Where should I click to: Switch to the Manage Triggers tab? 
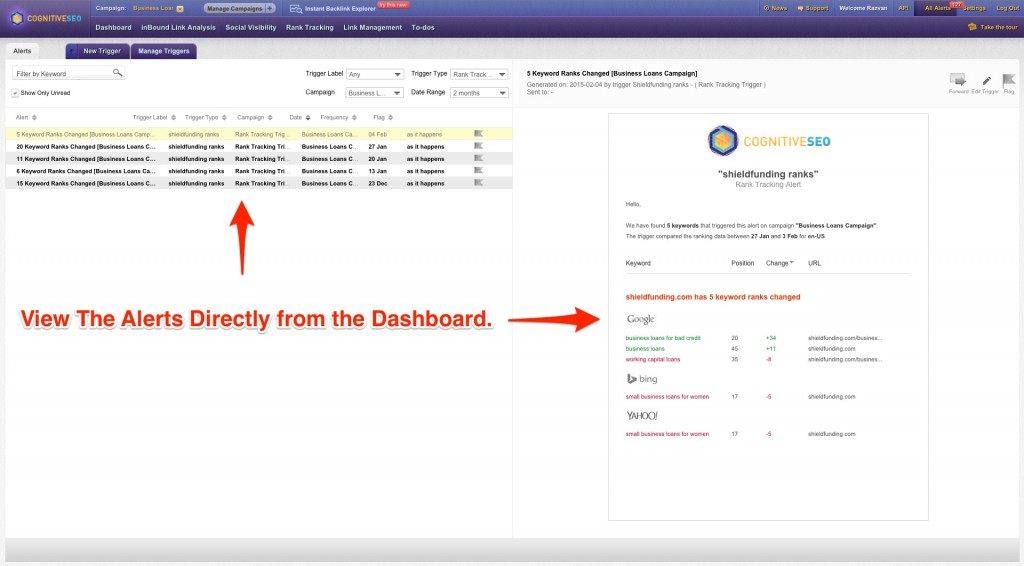tap(162, 50)
